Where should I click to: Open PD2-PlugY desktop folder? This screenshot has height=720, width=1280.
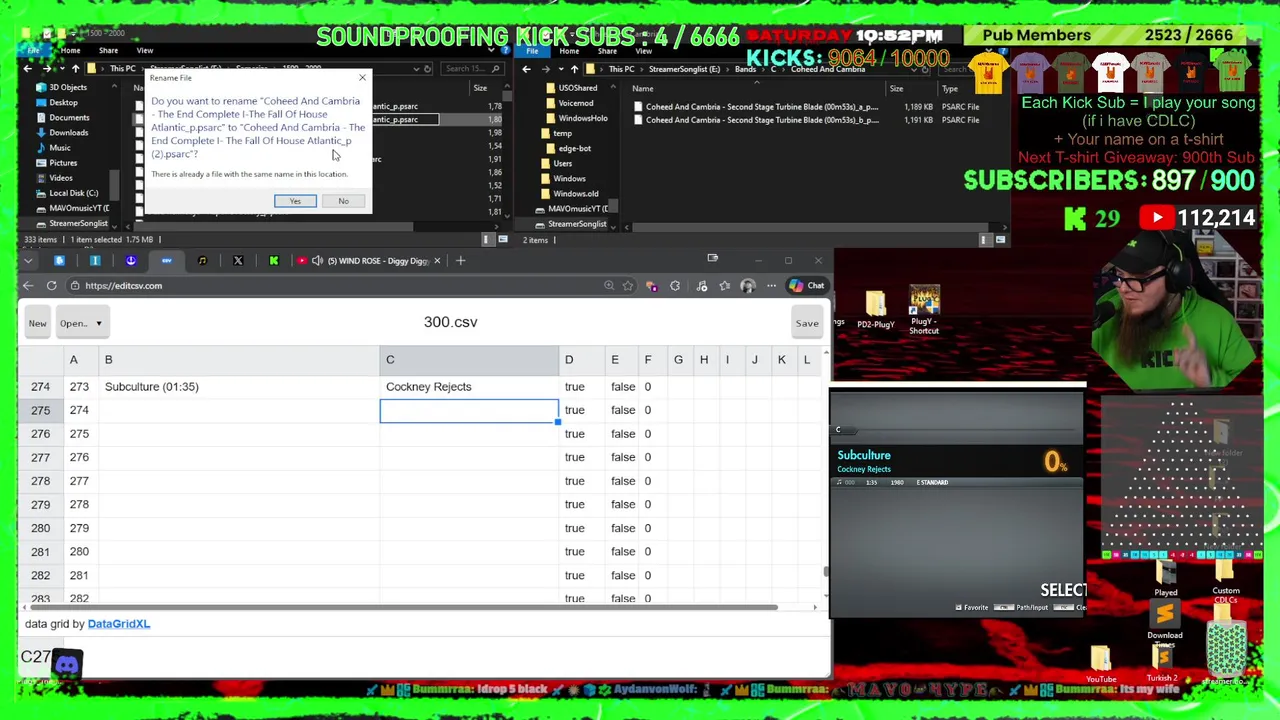point(875,309)
